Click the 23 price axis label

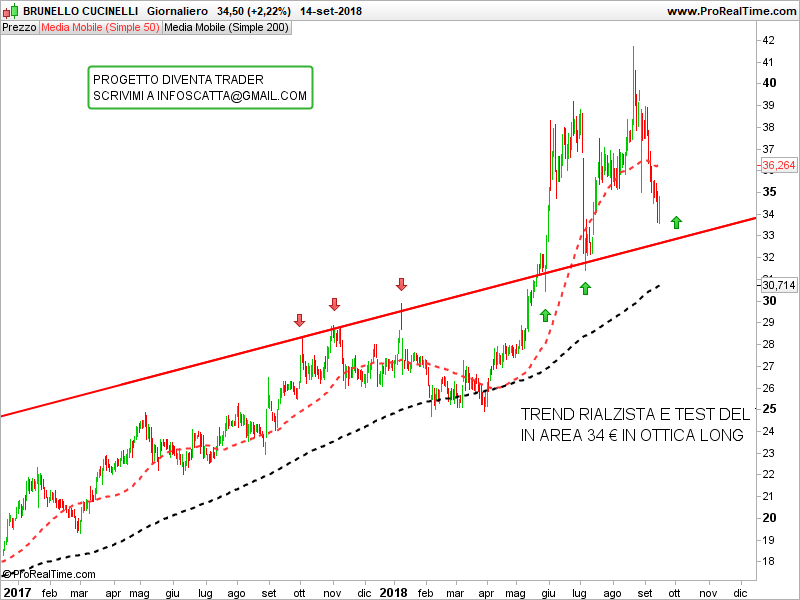[x=768, y=453]
